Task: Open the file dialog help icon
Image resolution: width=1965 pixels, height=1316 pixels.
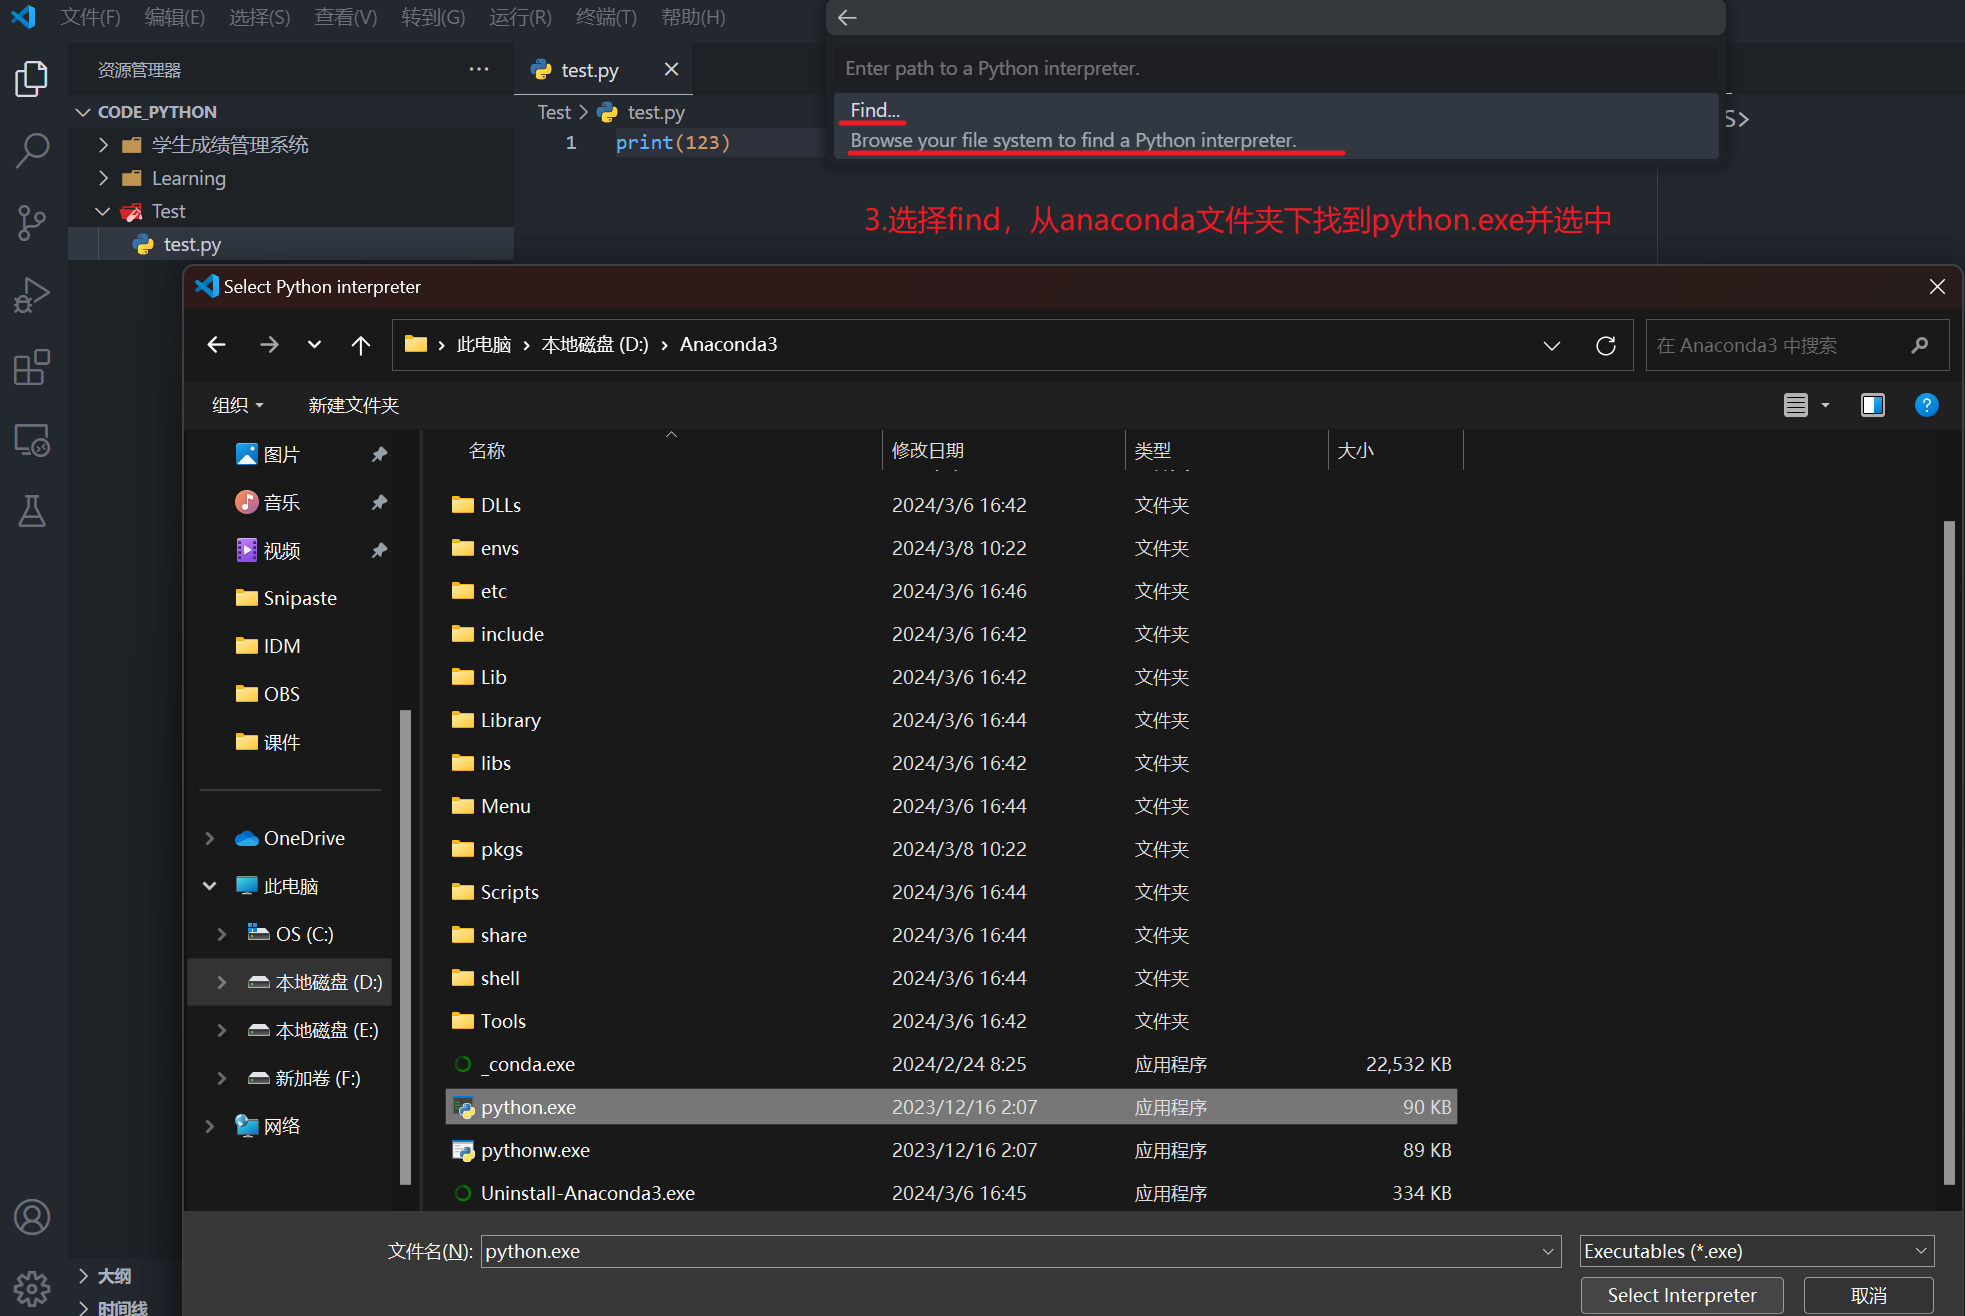Action: point(1926,405)
